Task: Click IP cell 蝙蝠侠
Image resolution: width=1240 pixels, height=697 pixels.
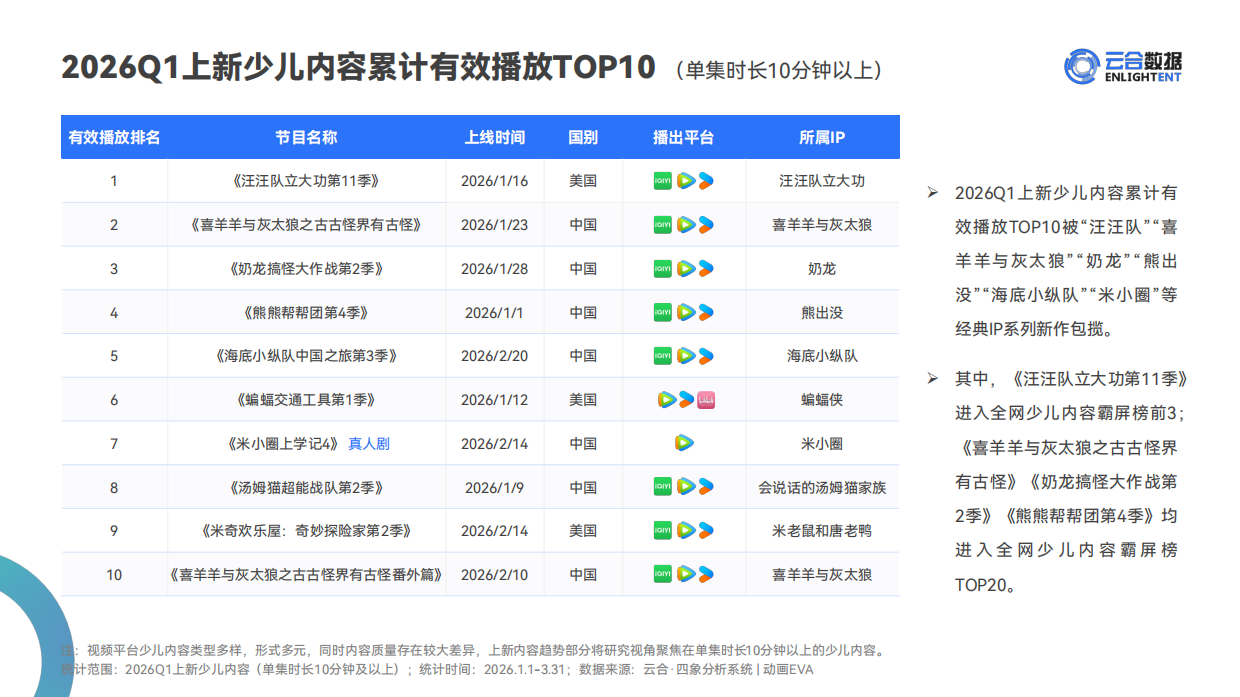Action: (x=822, y=400)
